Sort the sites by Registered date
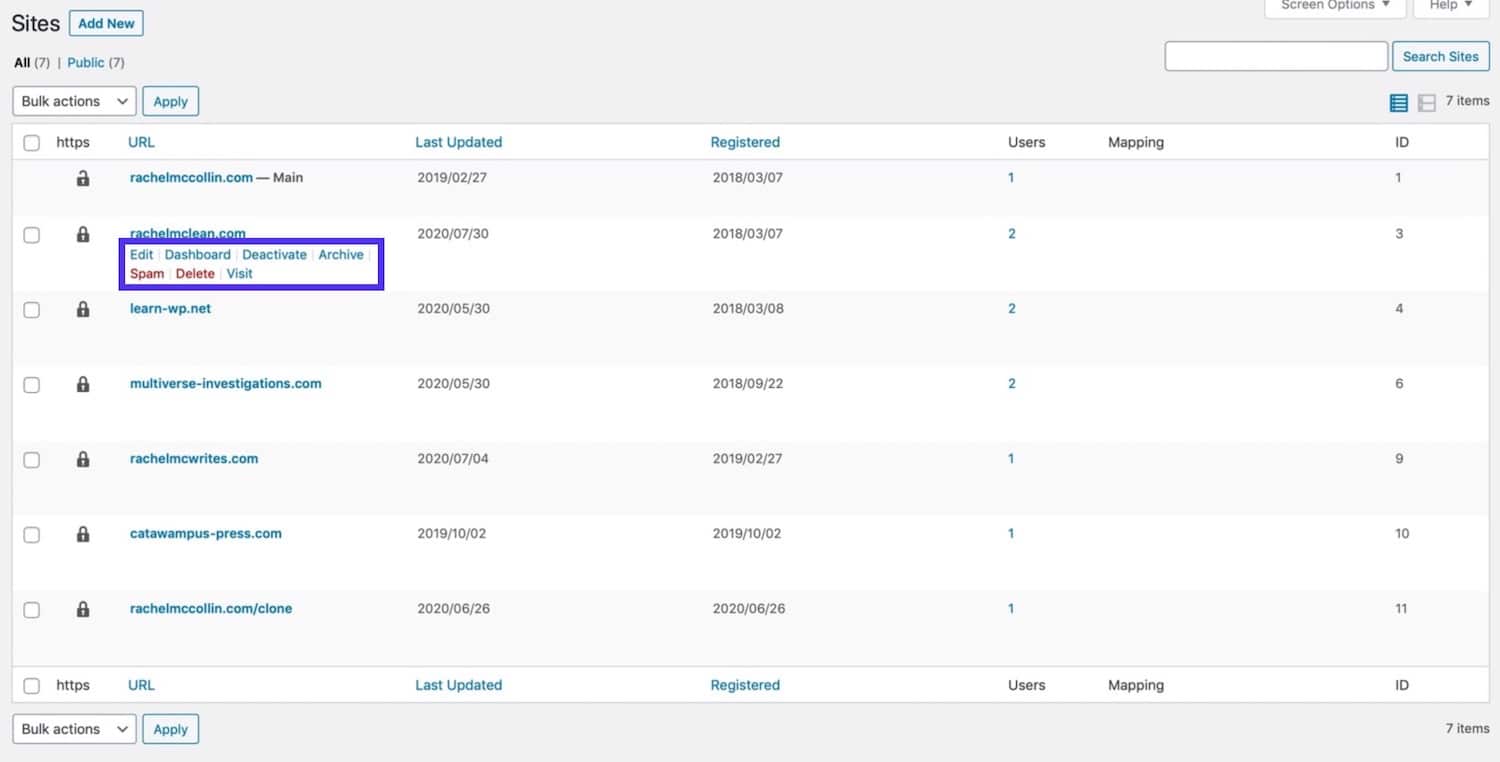1500x762 pixels. [745, 142]
